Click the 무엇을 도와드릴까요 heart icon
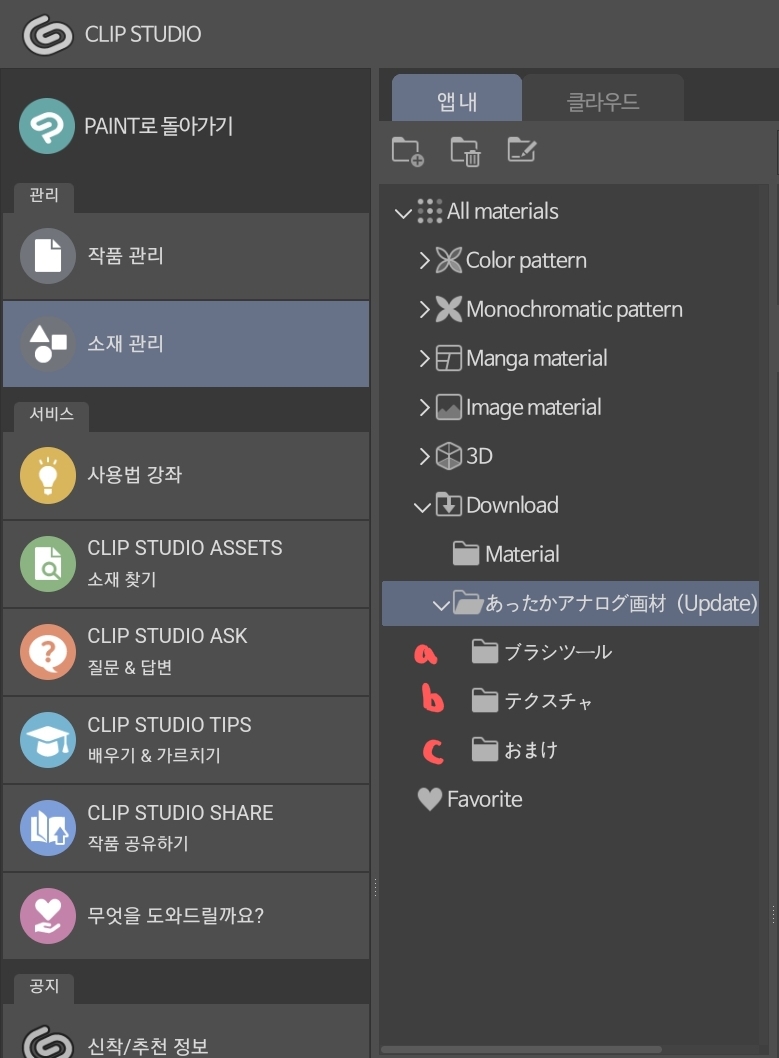Viewport: 779px width, 1058px height. click(47, 916)
